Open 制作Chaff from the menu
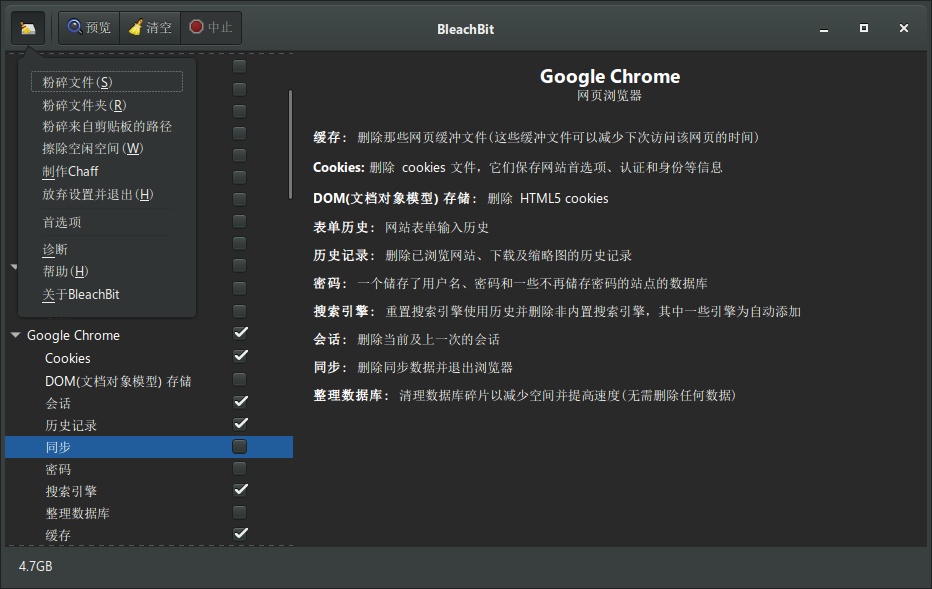This screenshot has width=932, height=589. (107, 171)
